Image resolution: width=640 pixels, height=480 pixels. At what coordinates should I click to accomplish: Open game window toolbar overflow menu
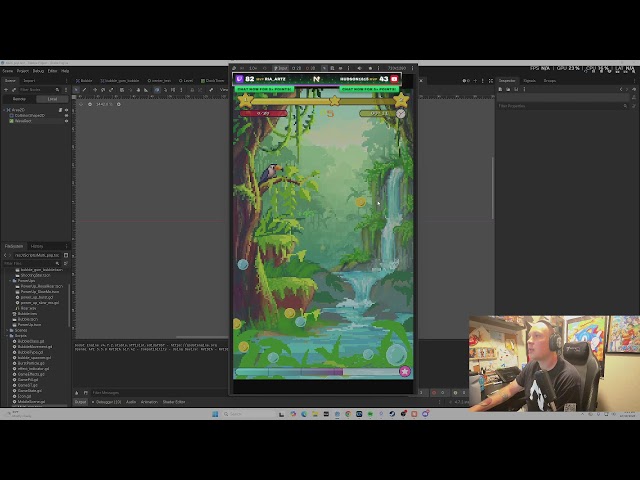pyautogui.click(x=412, y=68)
